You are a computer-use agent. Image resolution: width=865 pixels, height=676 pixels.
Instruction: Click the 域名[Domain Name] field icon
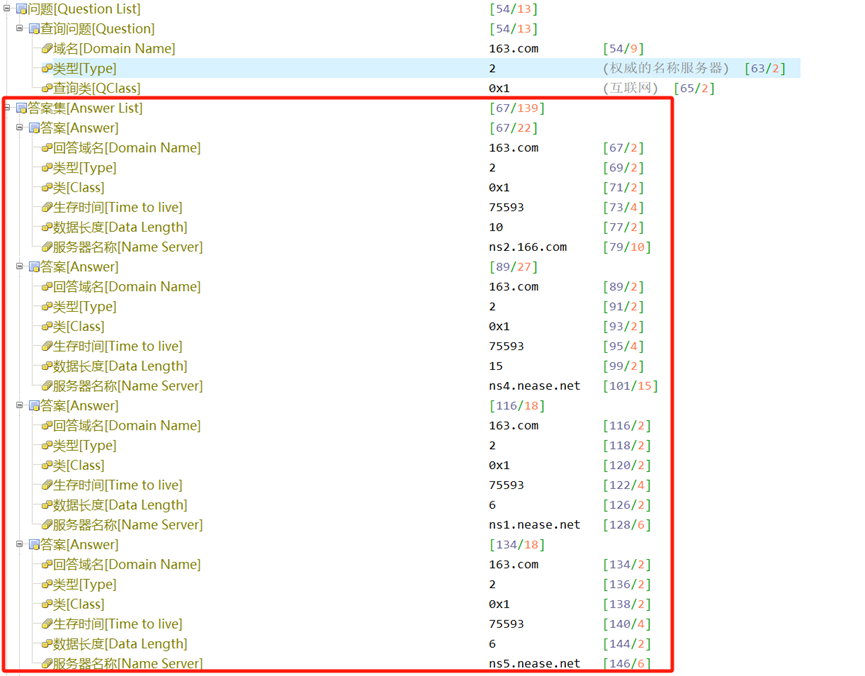47,49
